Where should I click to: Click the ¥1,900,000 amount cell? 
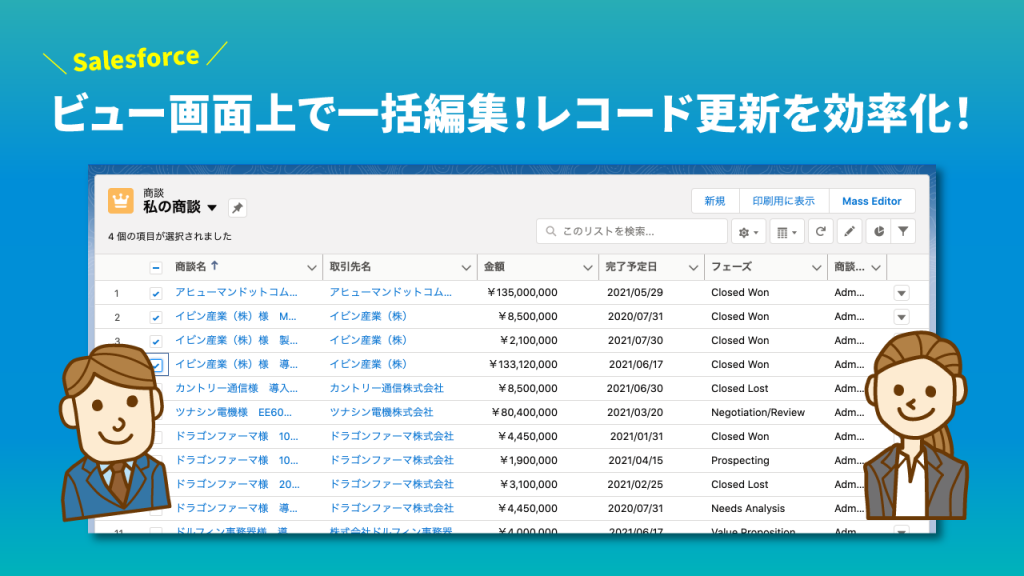[x=528, y=460]
